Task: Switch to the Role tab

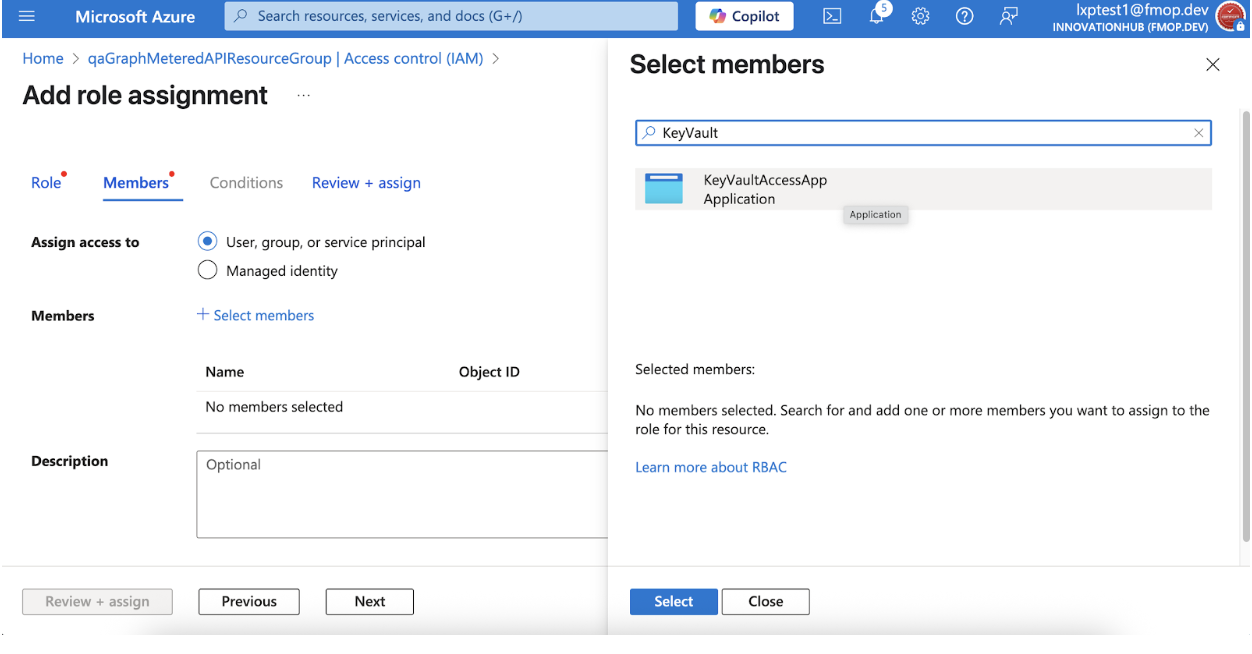Action: coord(46,182)
